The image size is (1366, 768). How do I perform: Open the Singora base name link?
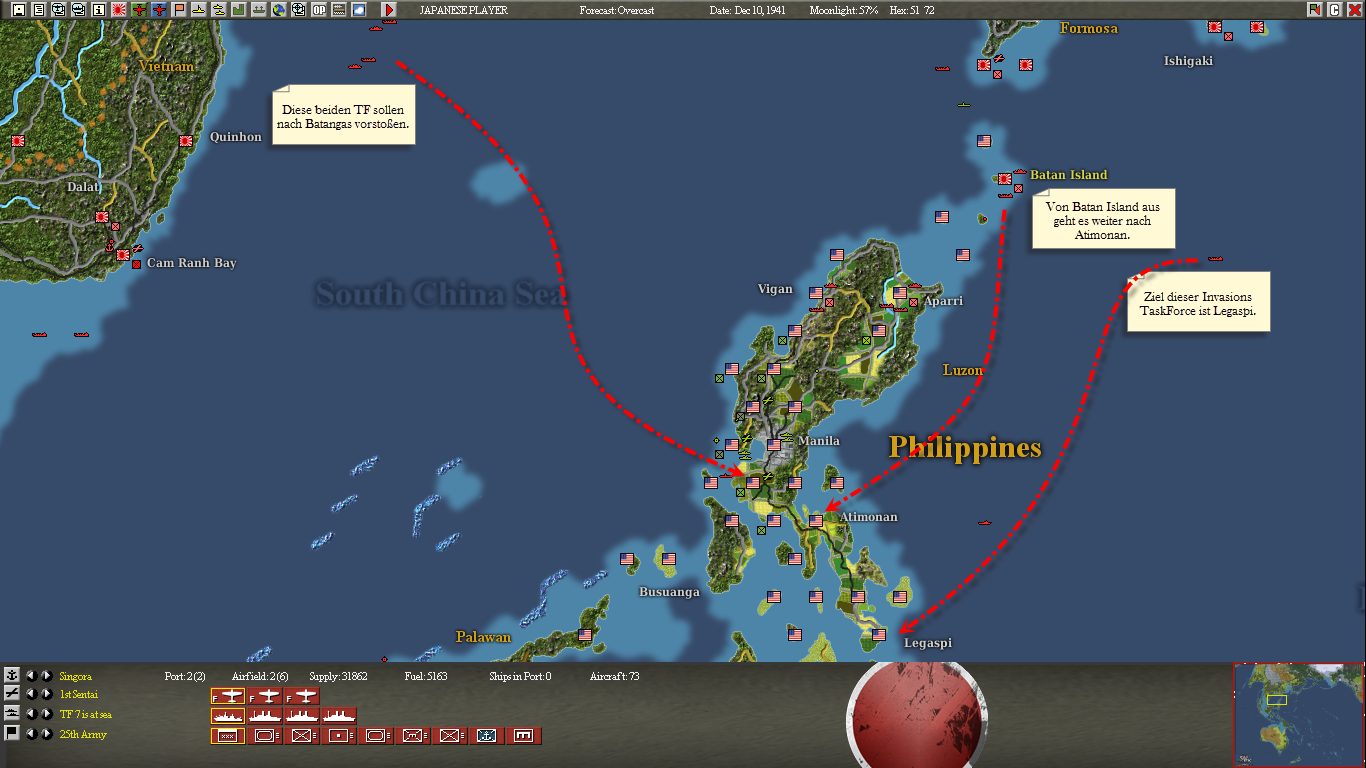(75, 677)
